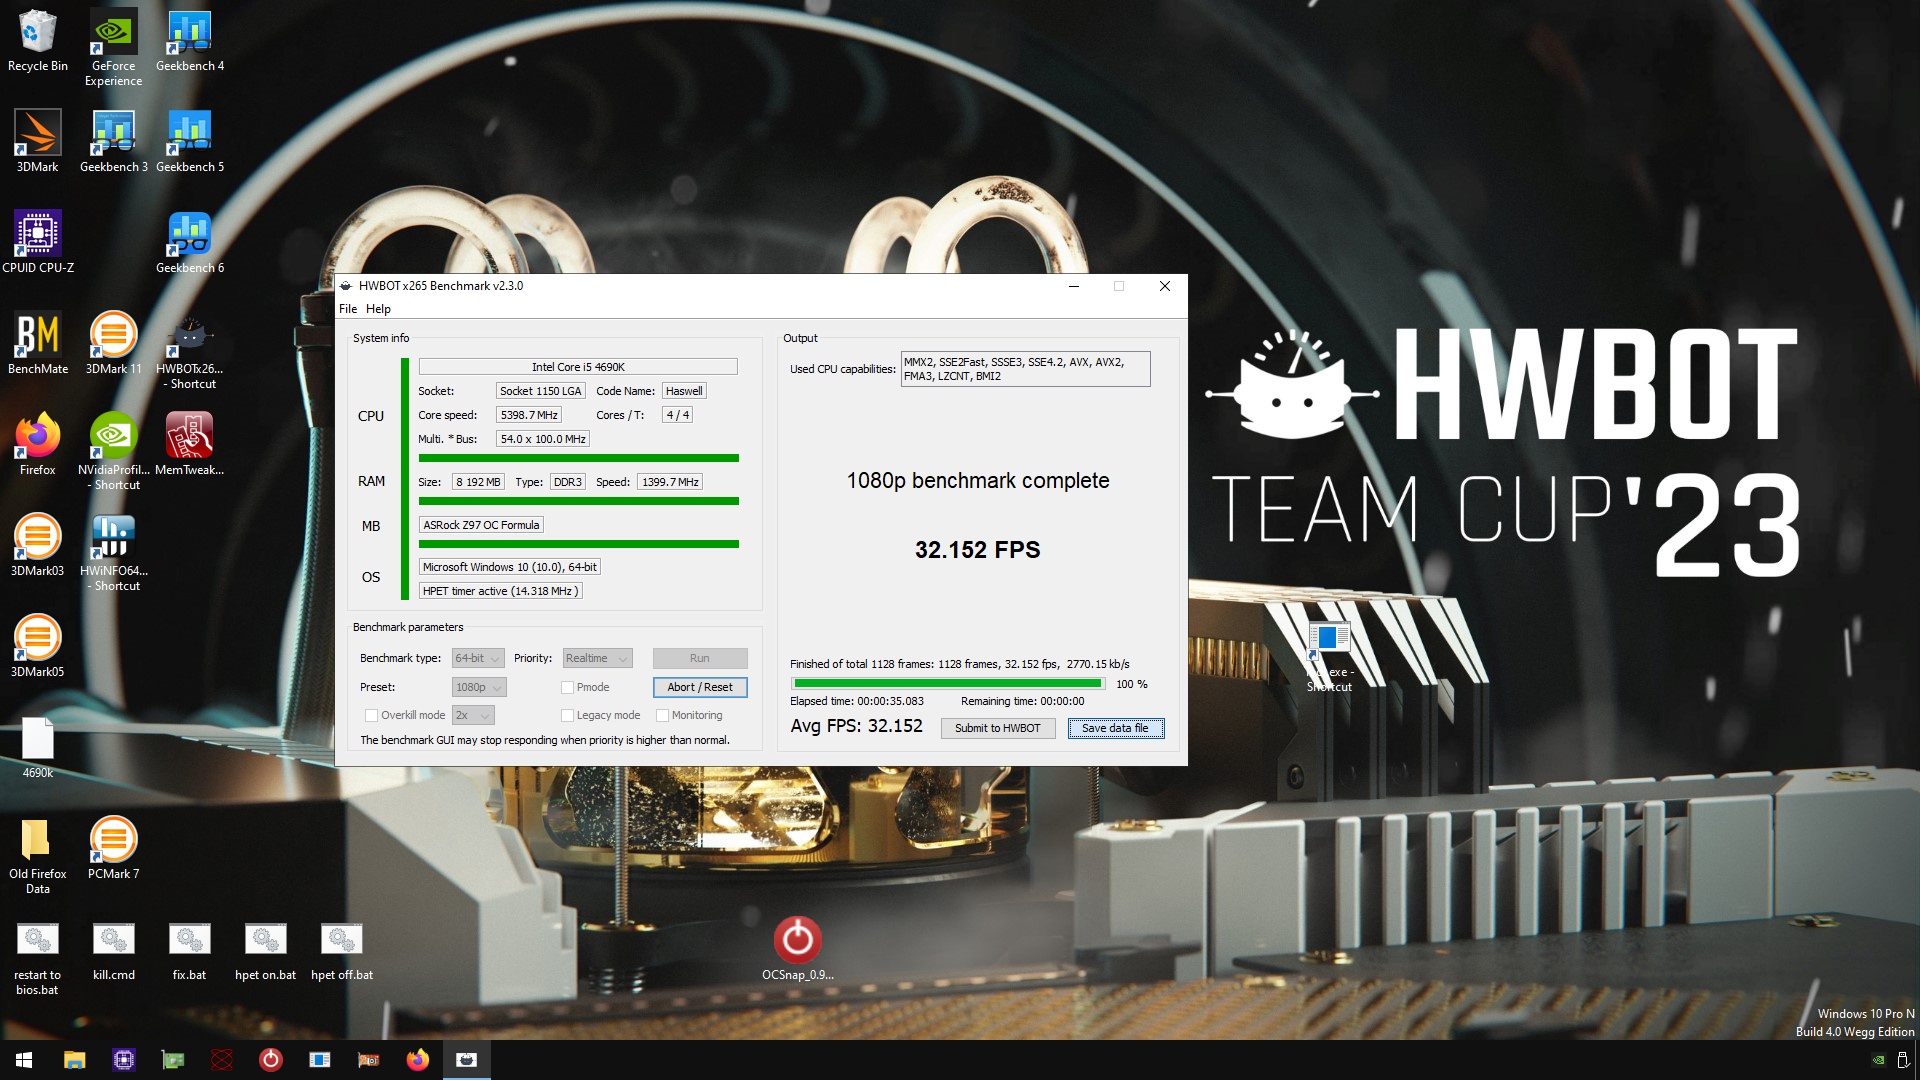Enable the Monitoring checkbox

coord(662,715)
